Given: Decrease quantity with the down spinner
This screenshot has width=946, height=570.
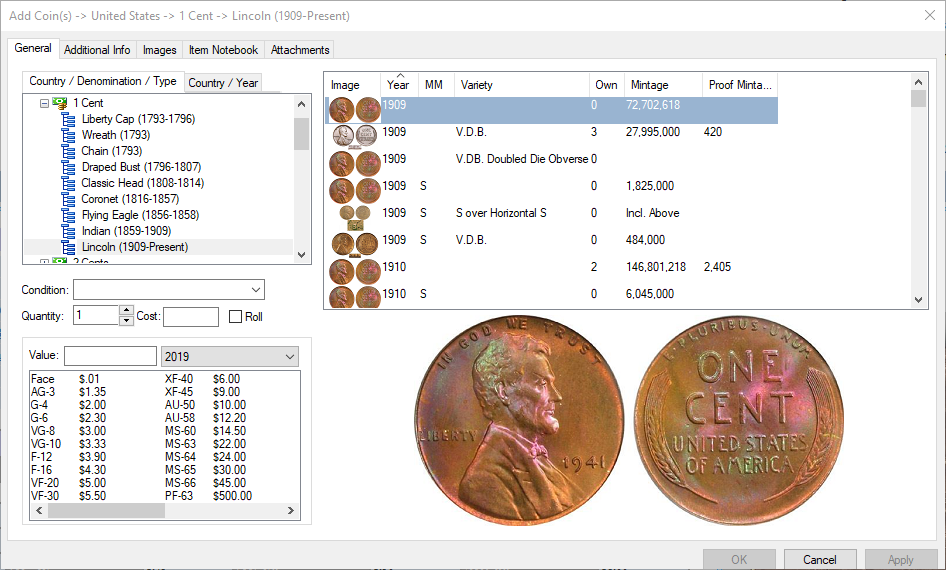Looking at the screenshot, I should [x=126, y=320].
